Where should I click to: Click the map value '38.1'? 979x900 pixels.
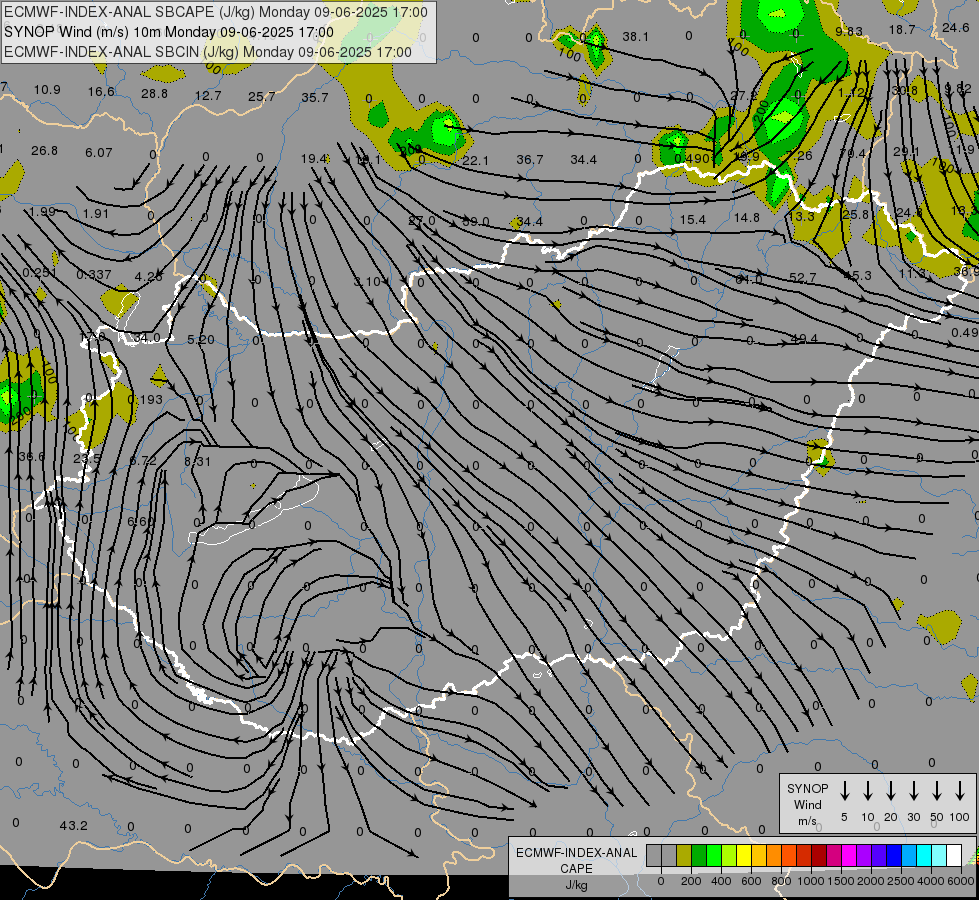636,37
